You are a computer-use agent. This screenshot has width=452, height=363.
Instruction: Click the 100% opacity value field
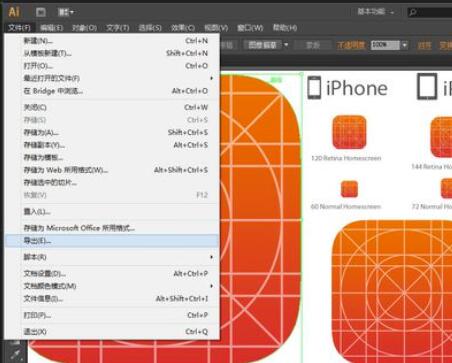(x=385, y=45)
